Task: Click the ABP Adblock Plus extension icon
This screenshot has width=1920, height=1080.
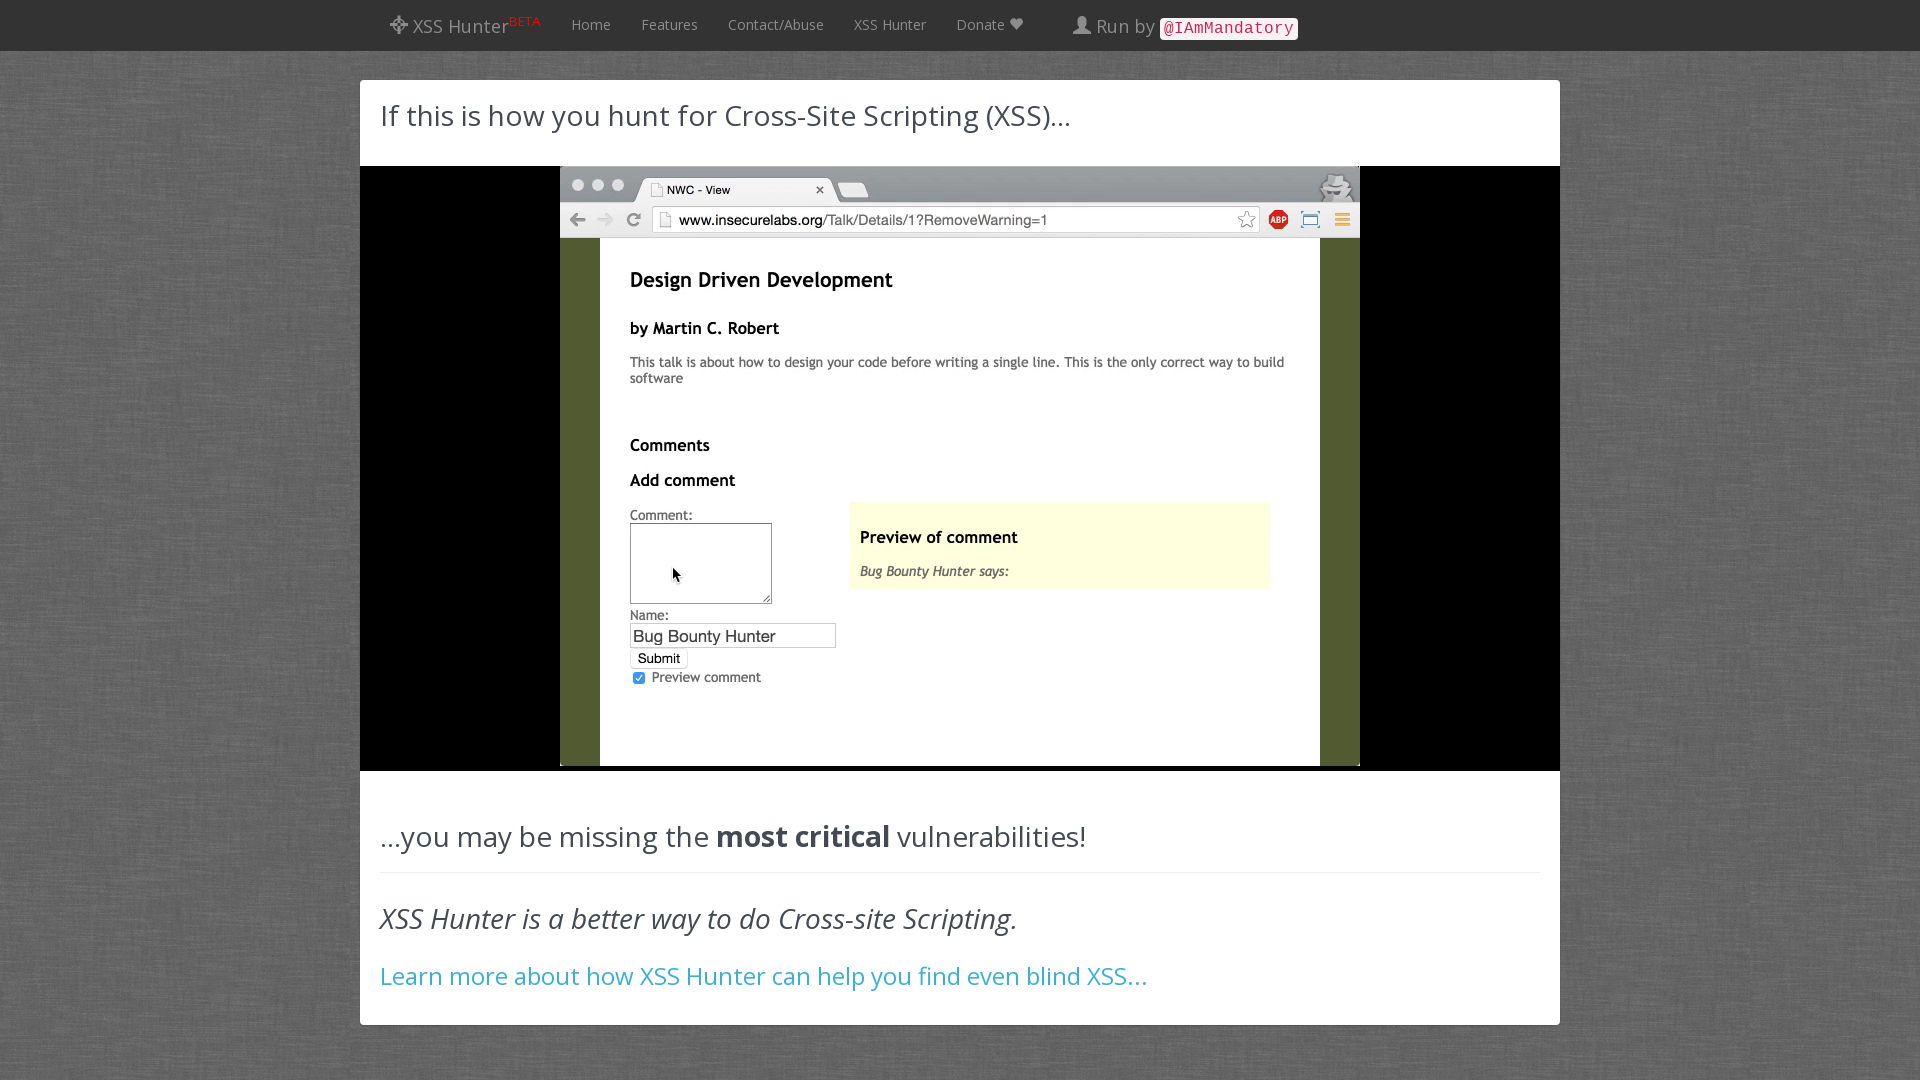Action: tap(1278, 220)
